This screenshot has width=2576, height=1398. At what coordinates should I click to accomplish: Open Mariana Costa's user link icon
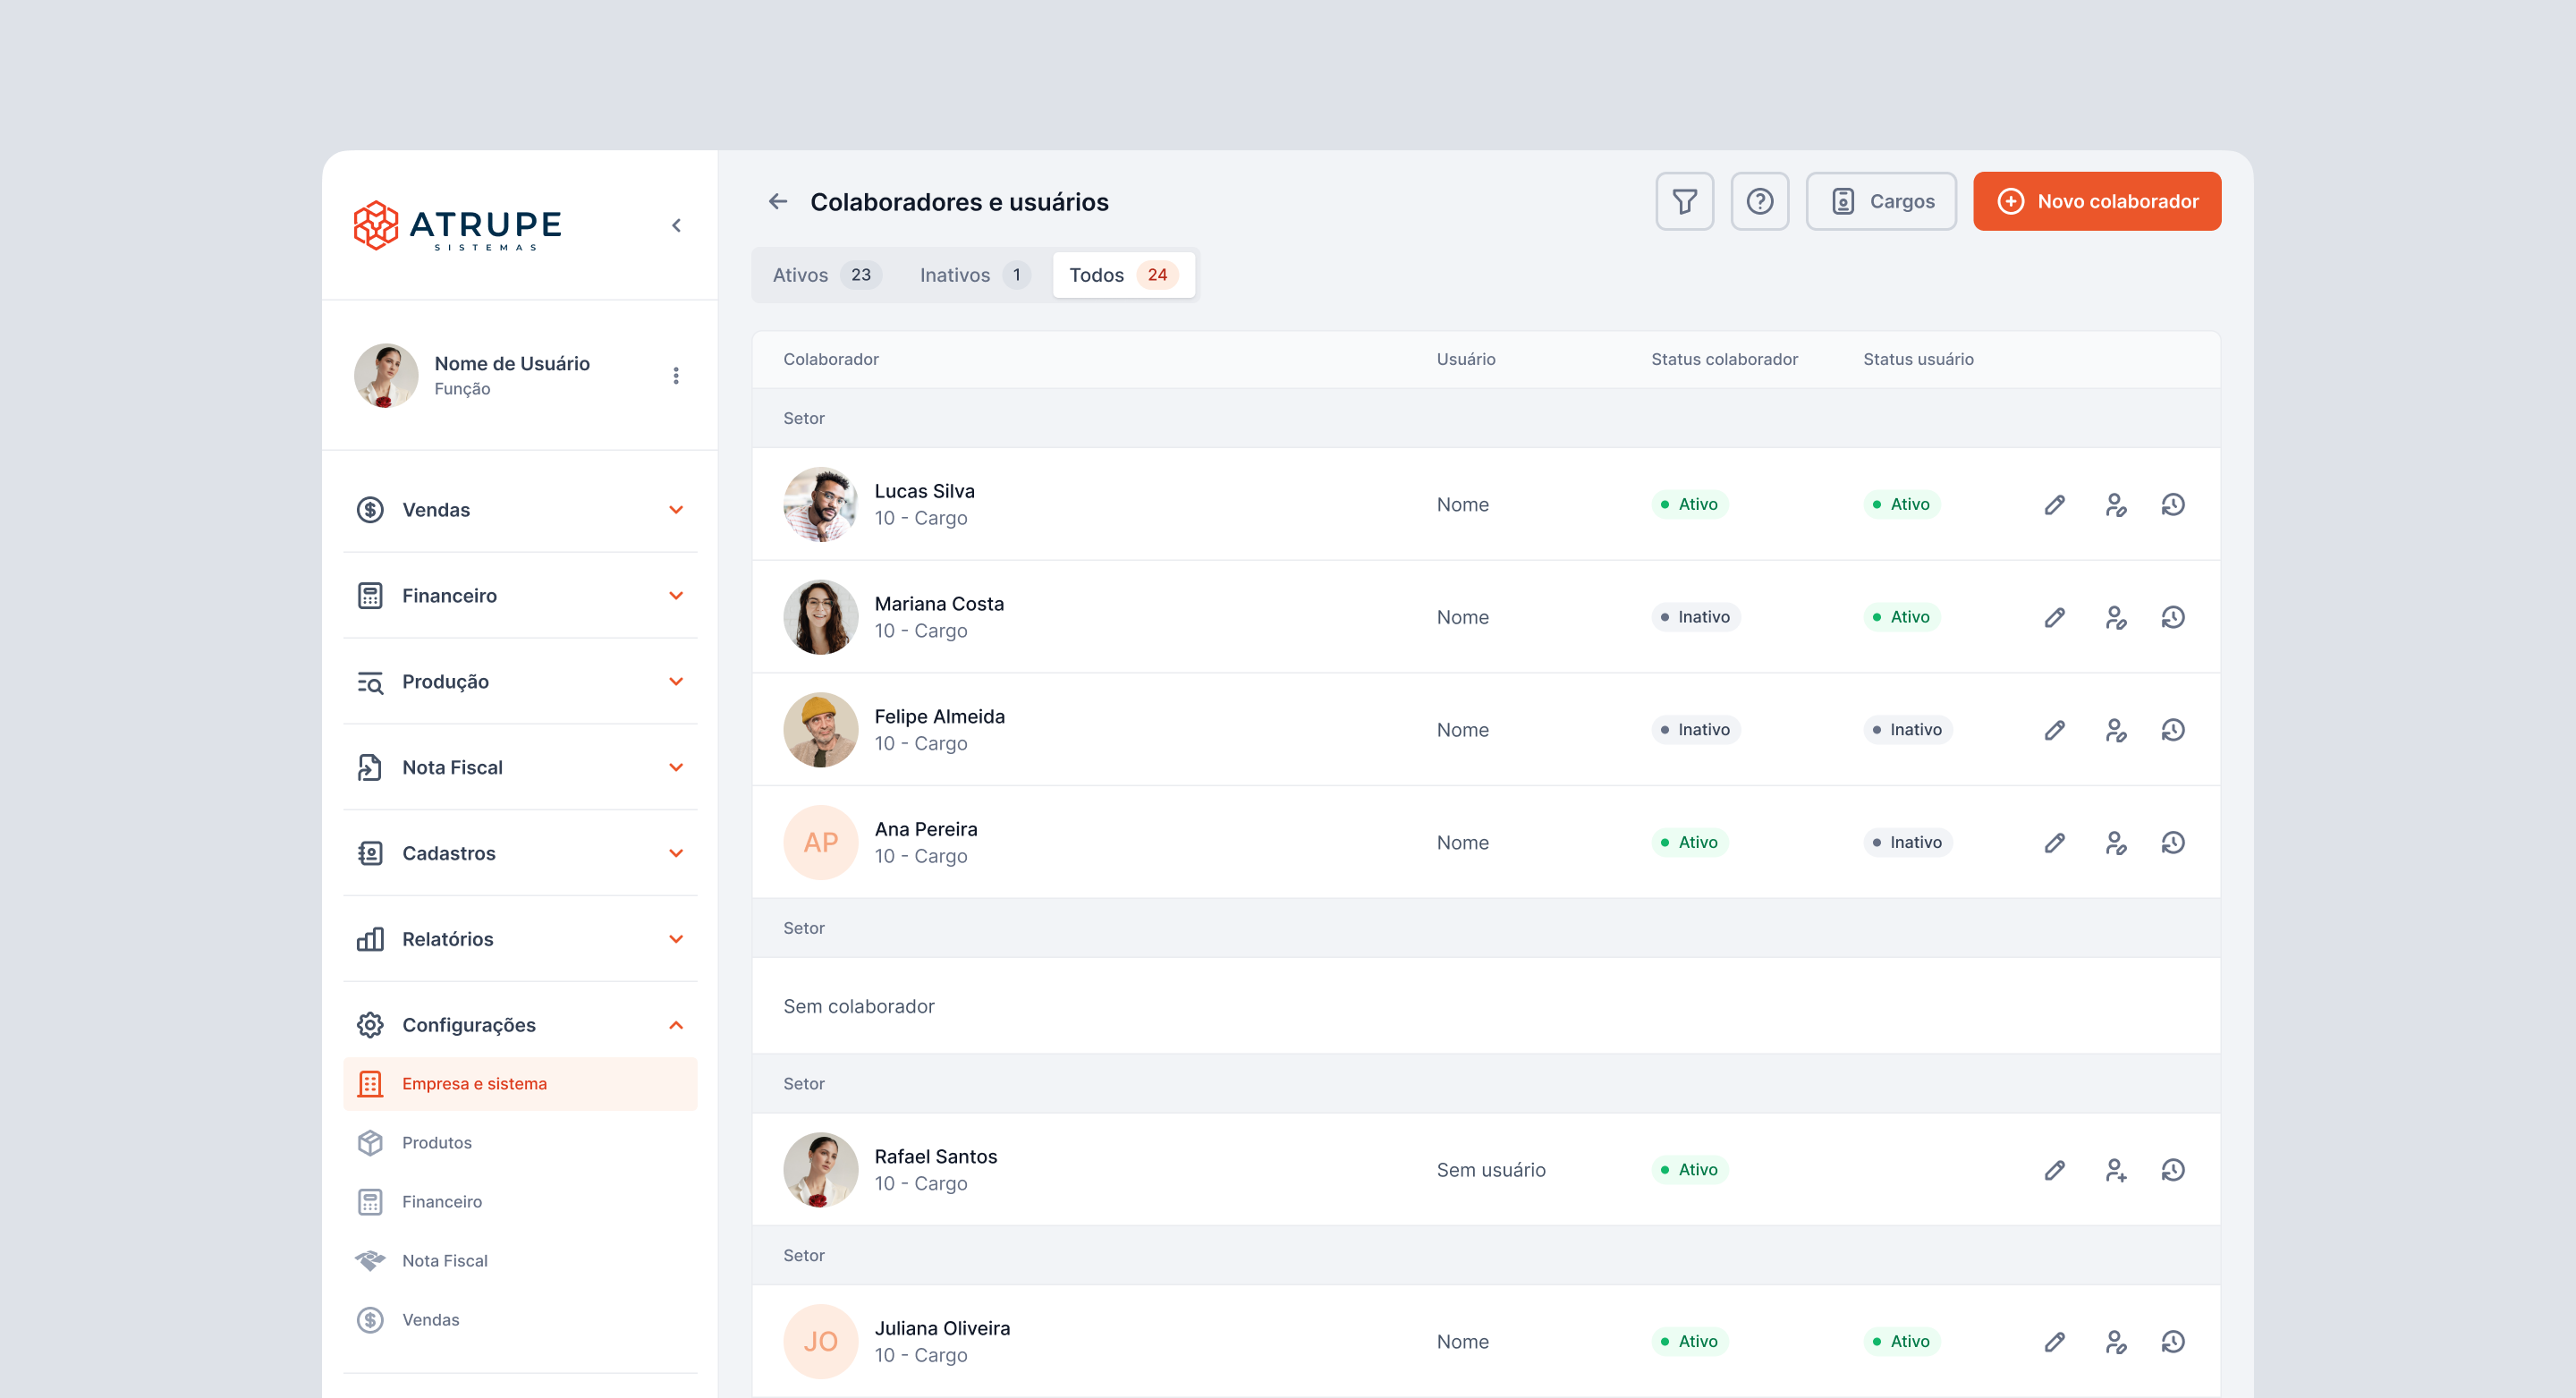pyautogui.click(x=2114, y=617)
